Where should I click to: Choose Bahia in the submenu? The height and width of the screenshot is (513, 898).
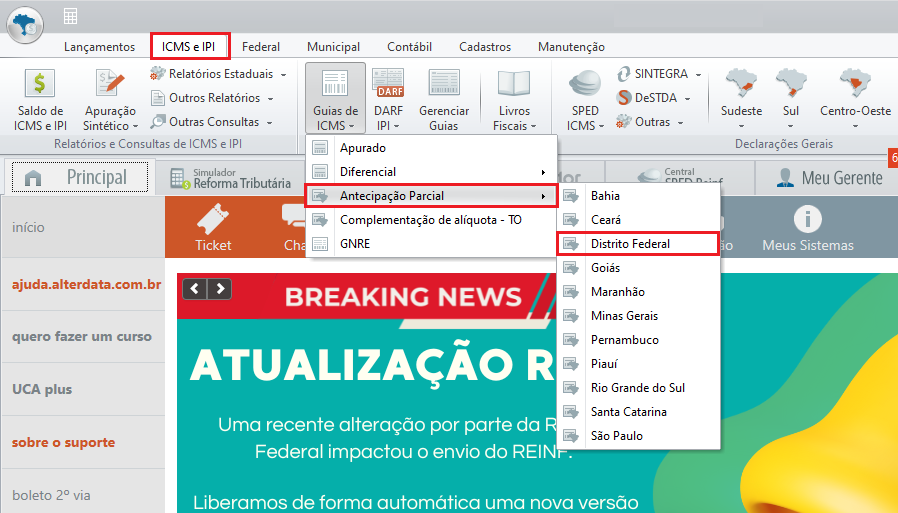639,196
